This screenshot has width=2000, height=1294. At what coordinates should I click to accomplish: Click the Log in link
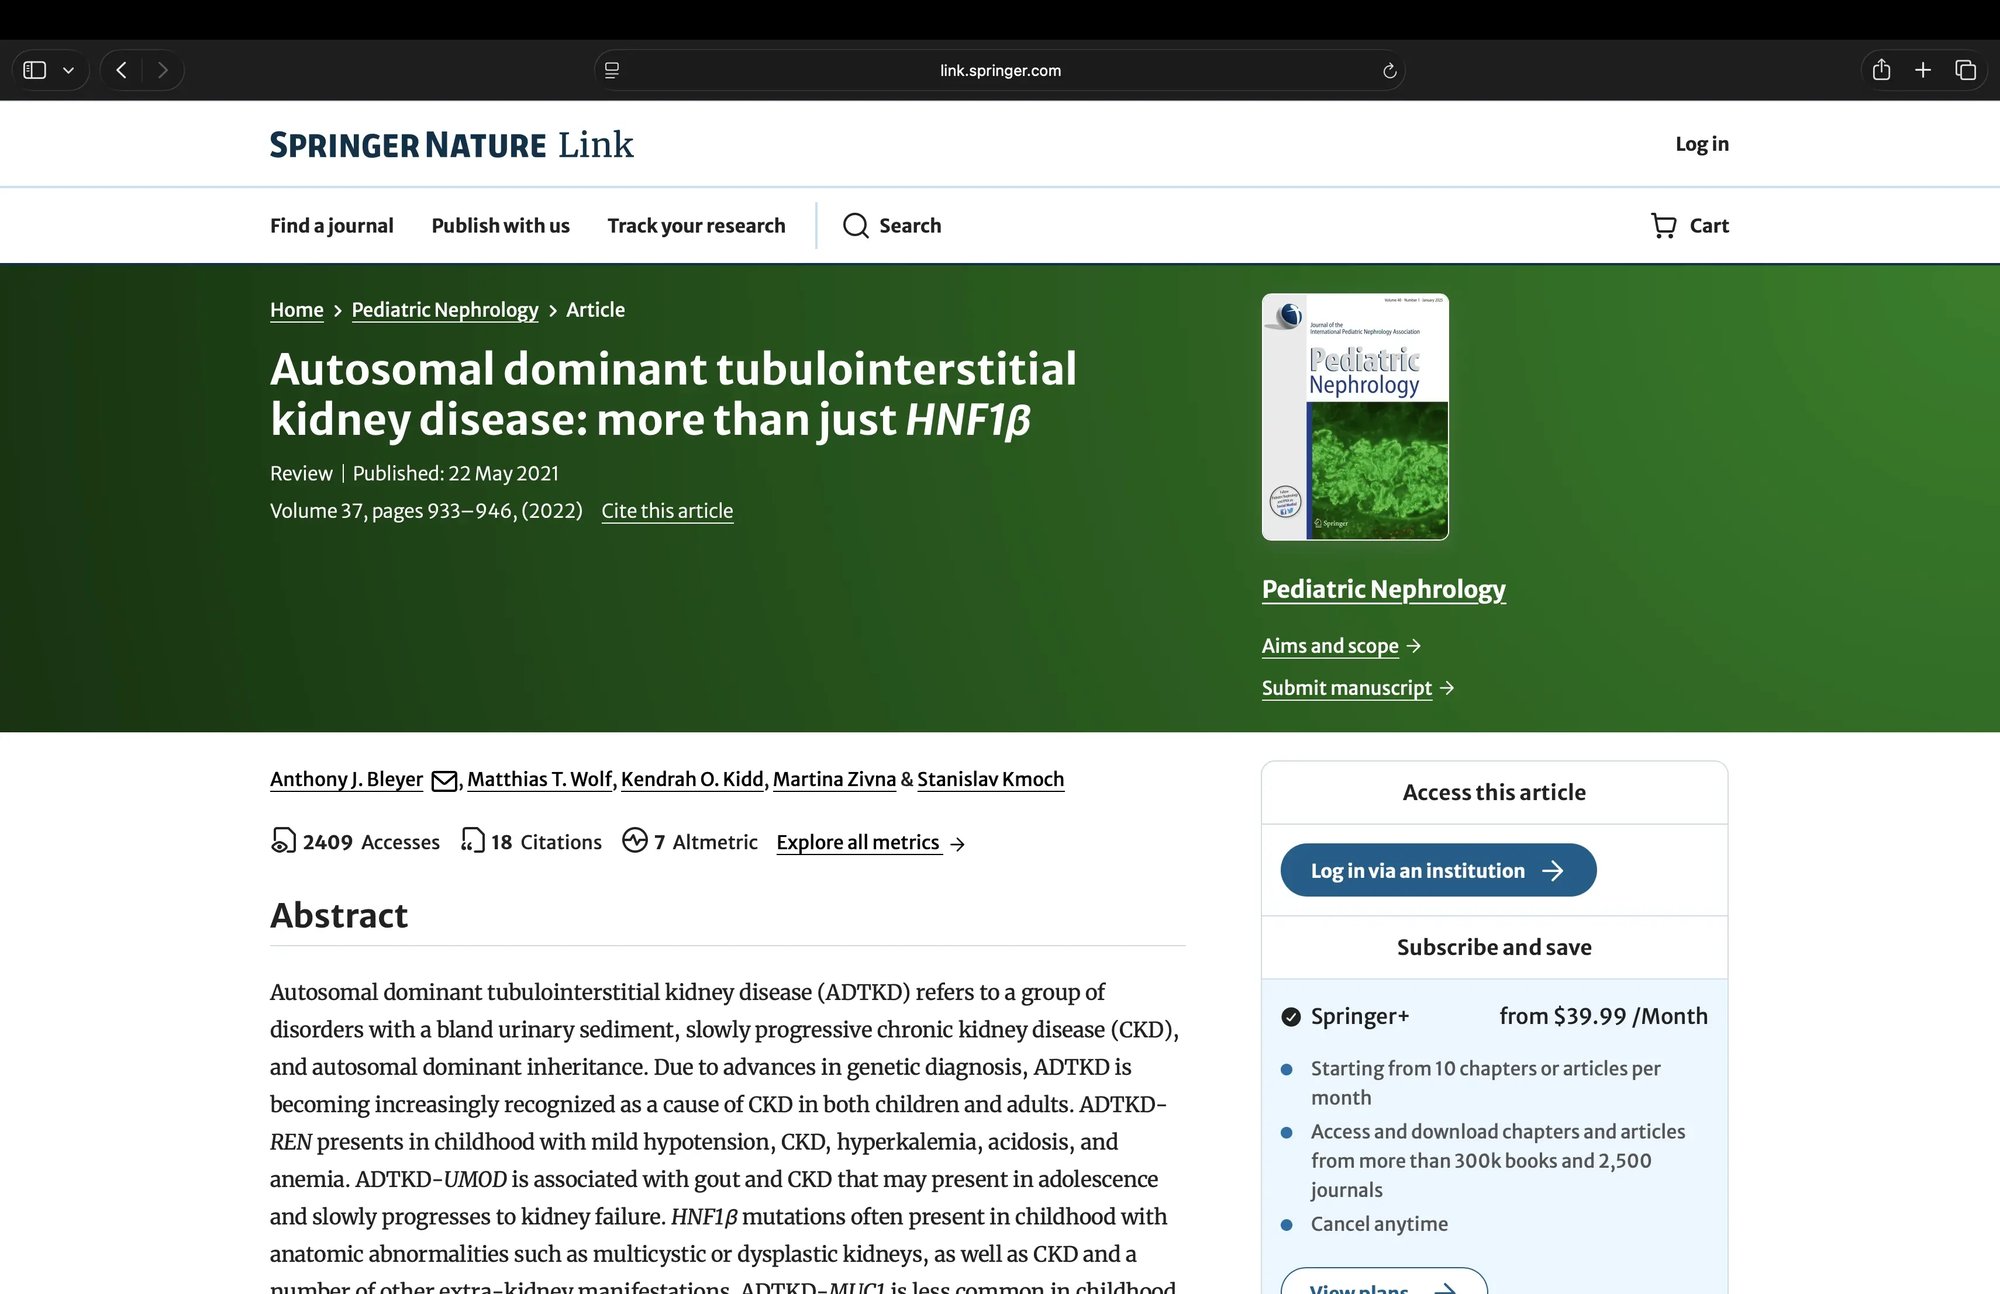click(1702, 144)
